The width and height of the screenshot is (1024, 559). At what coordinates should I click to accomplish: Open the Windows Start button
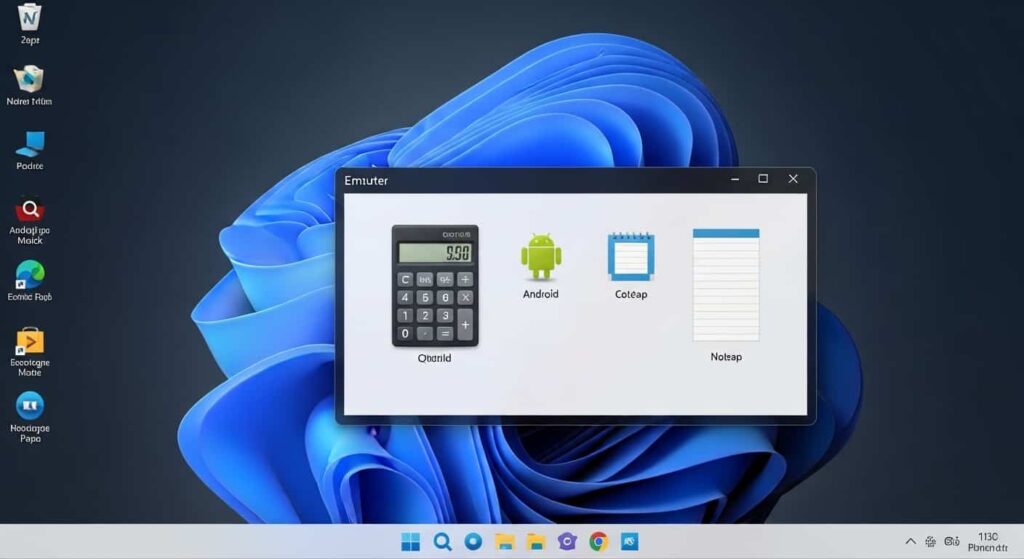pos(410,541)
